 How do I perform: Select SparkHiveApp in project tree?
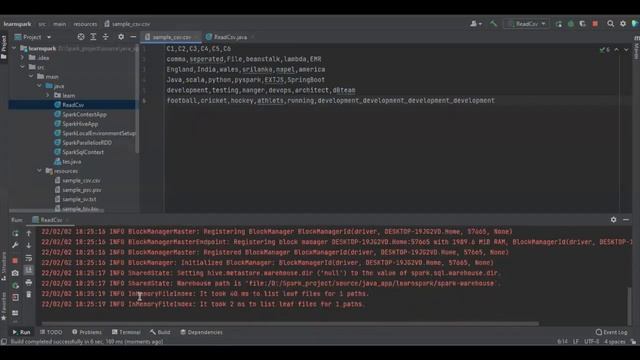(x=80, y=124)
